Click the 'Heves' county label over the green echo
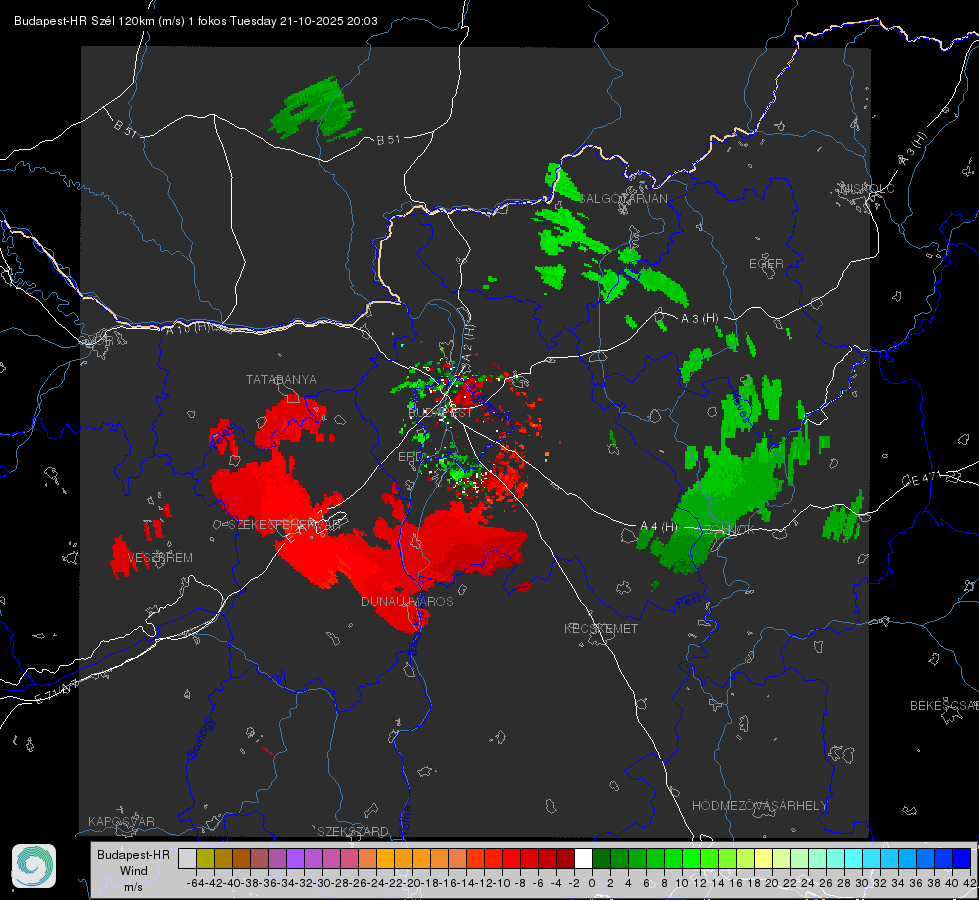The width and height of the screenshot is (979, 900). click(742, 408)
